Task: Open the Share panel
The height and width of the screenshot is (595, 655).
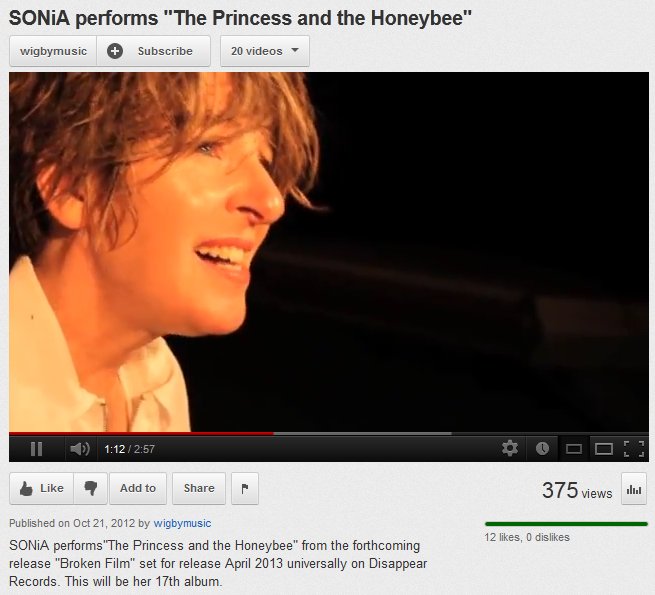Action: click(x=199, y=488)
